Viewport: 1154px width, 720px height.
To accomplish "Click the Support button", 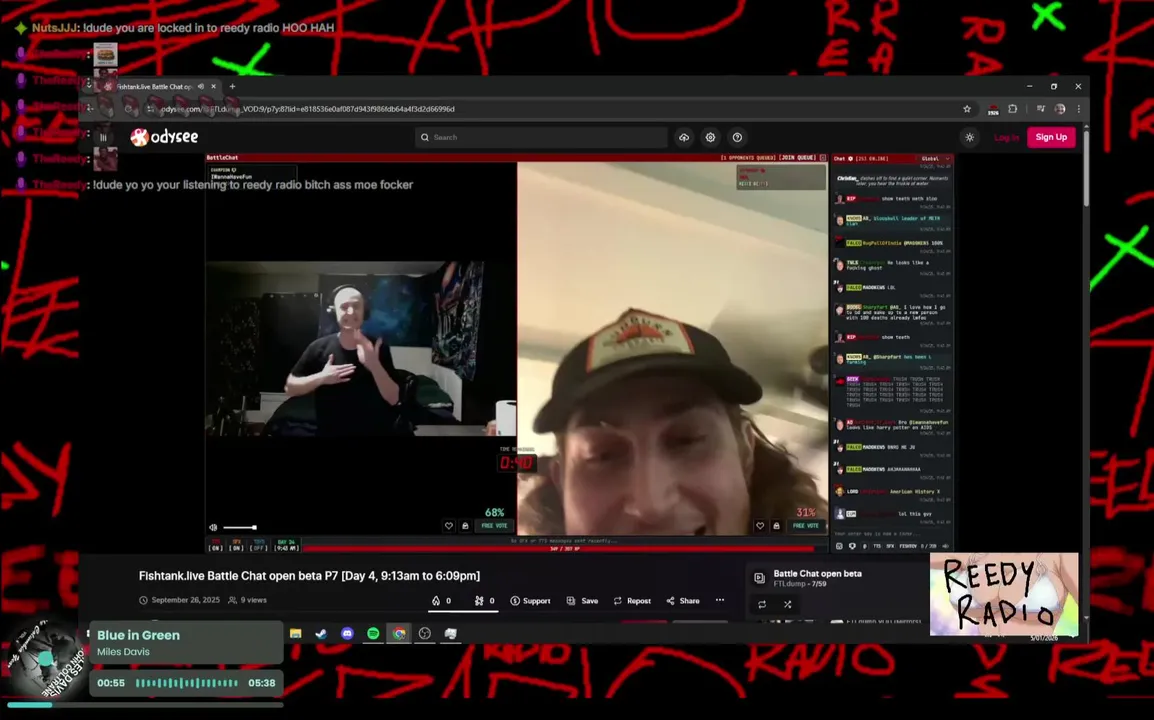I will tap(531, 601).
